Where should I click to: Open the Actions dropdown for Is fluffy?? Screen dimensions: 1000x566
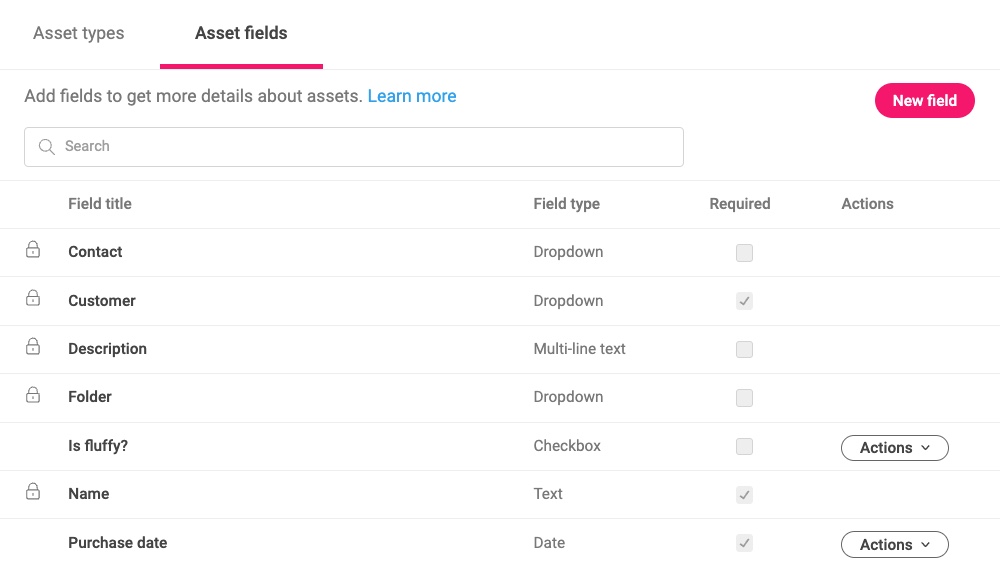[895, 448]
